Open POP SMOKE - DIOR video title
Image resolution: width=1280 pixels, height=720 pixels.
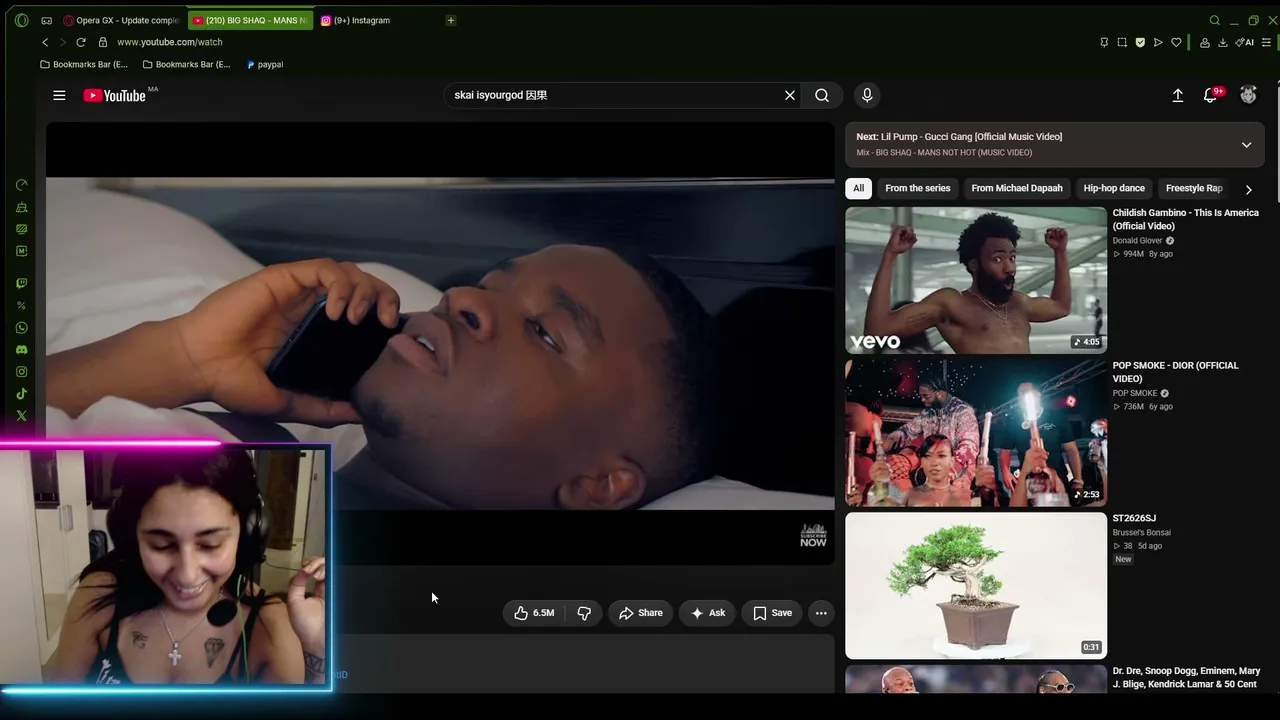(1176, 372)
